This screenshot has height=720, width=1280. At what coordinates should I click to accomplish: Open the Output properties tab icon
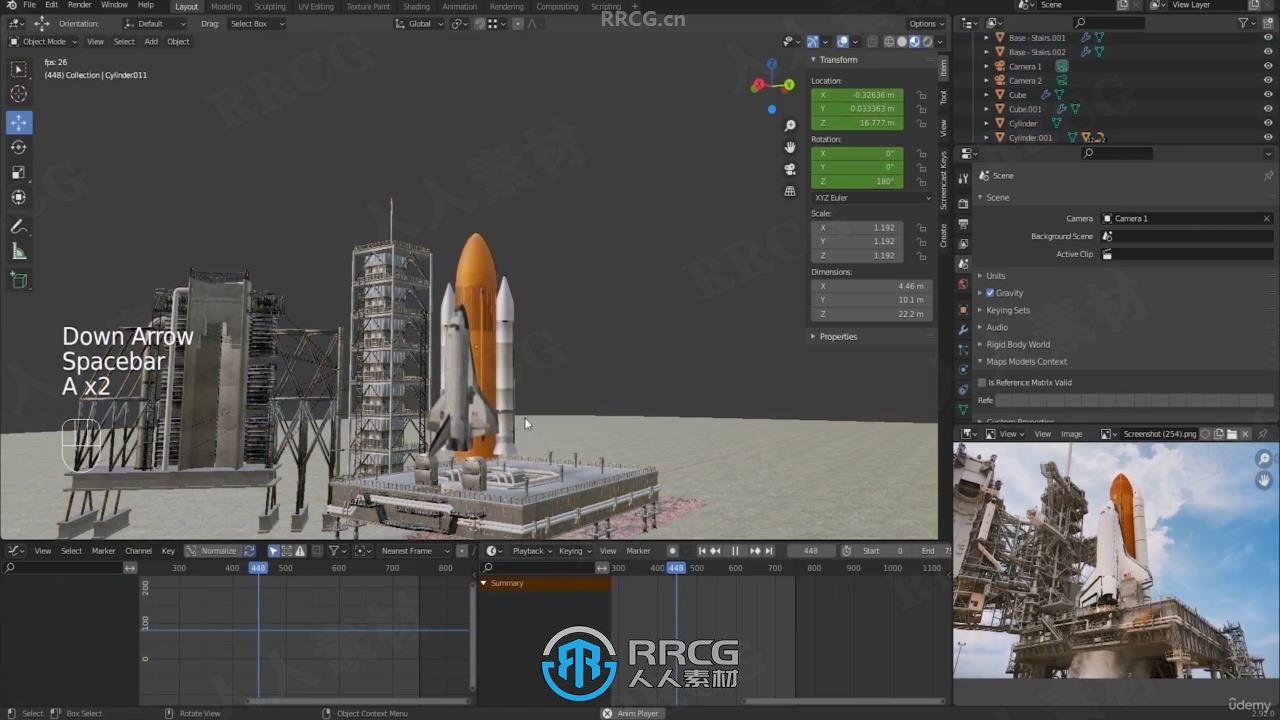tap(963, 223)
